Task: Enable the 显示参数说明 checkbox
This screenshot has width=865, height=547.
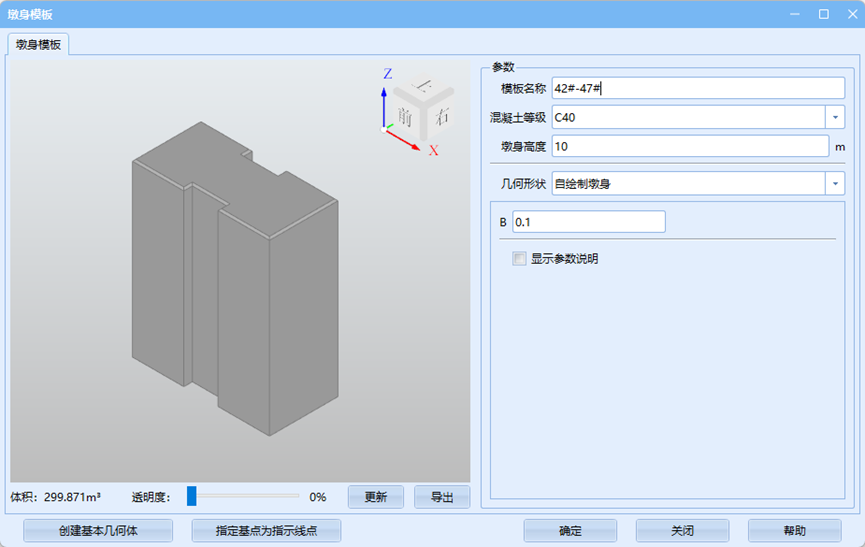Action: [519, 259]
